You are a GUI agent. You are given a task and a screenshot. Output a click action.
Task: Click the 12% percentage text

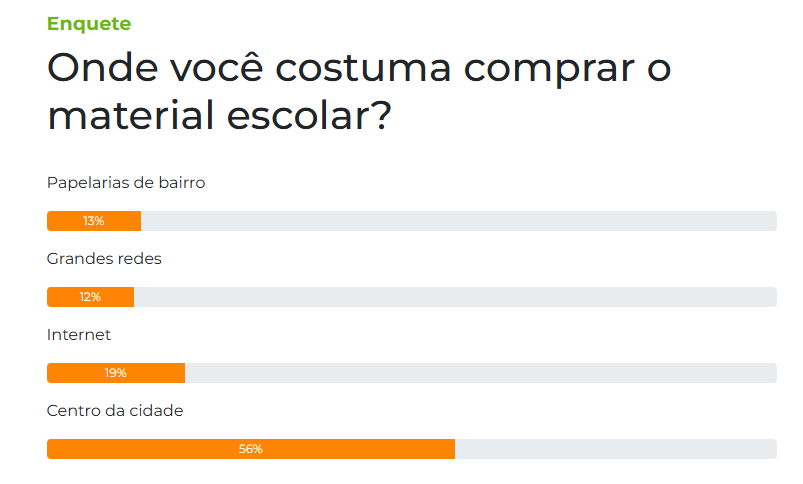[x=91, y=297]
